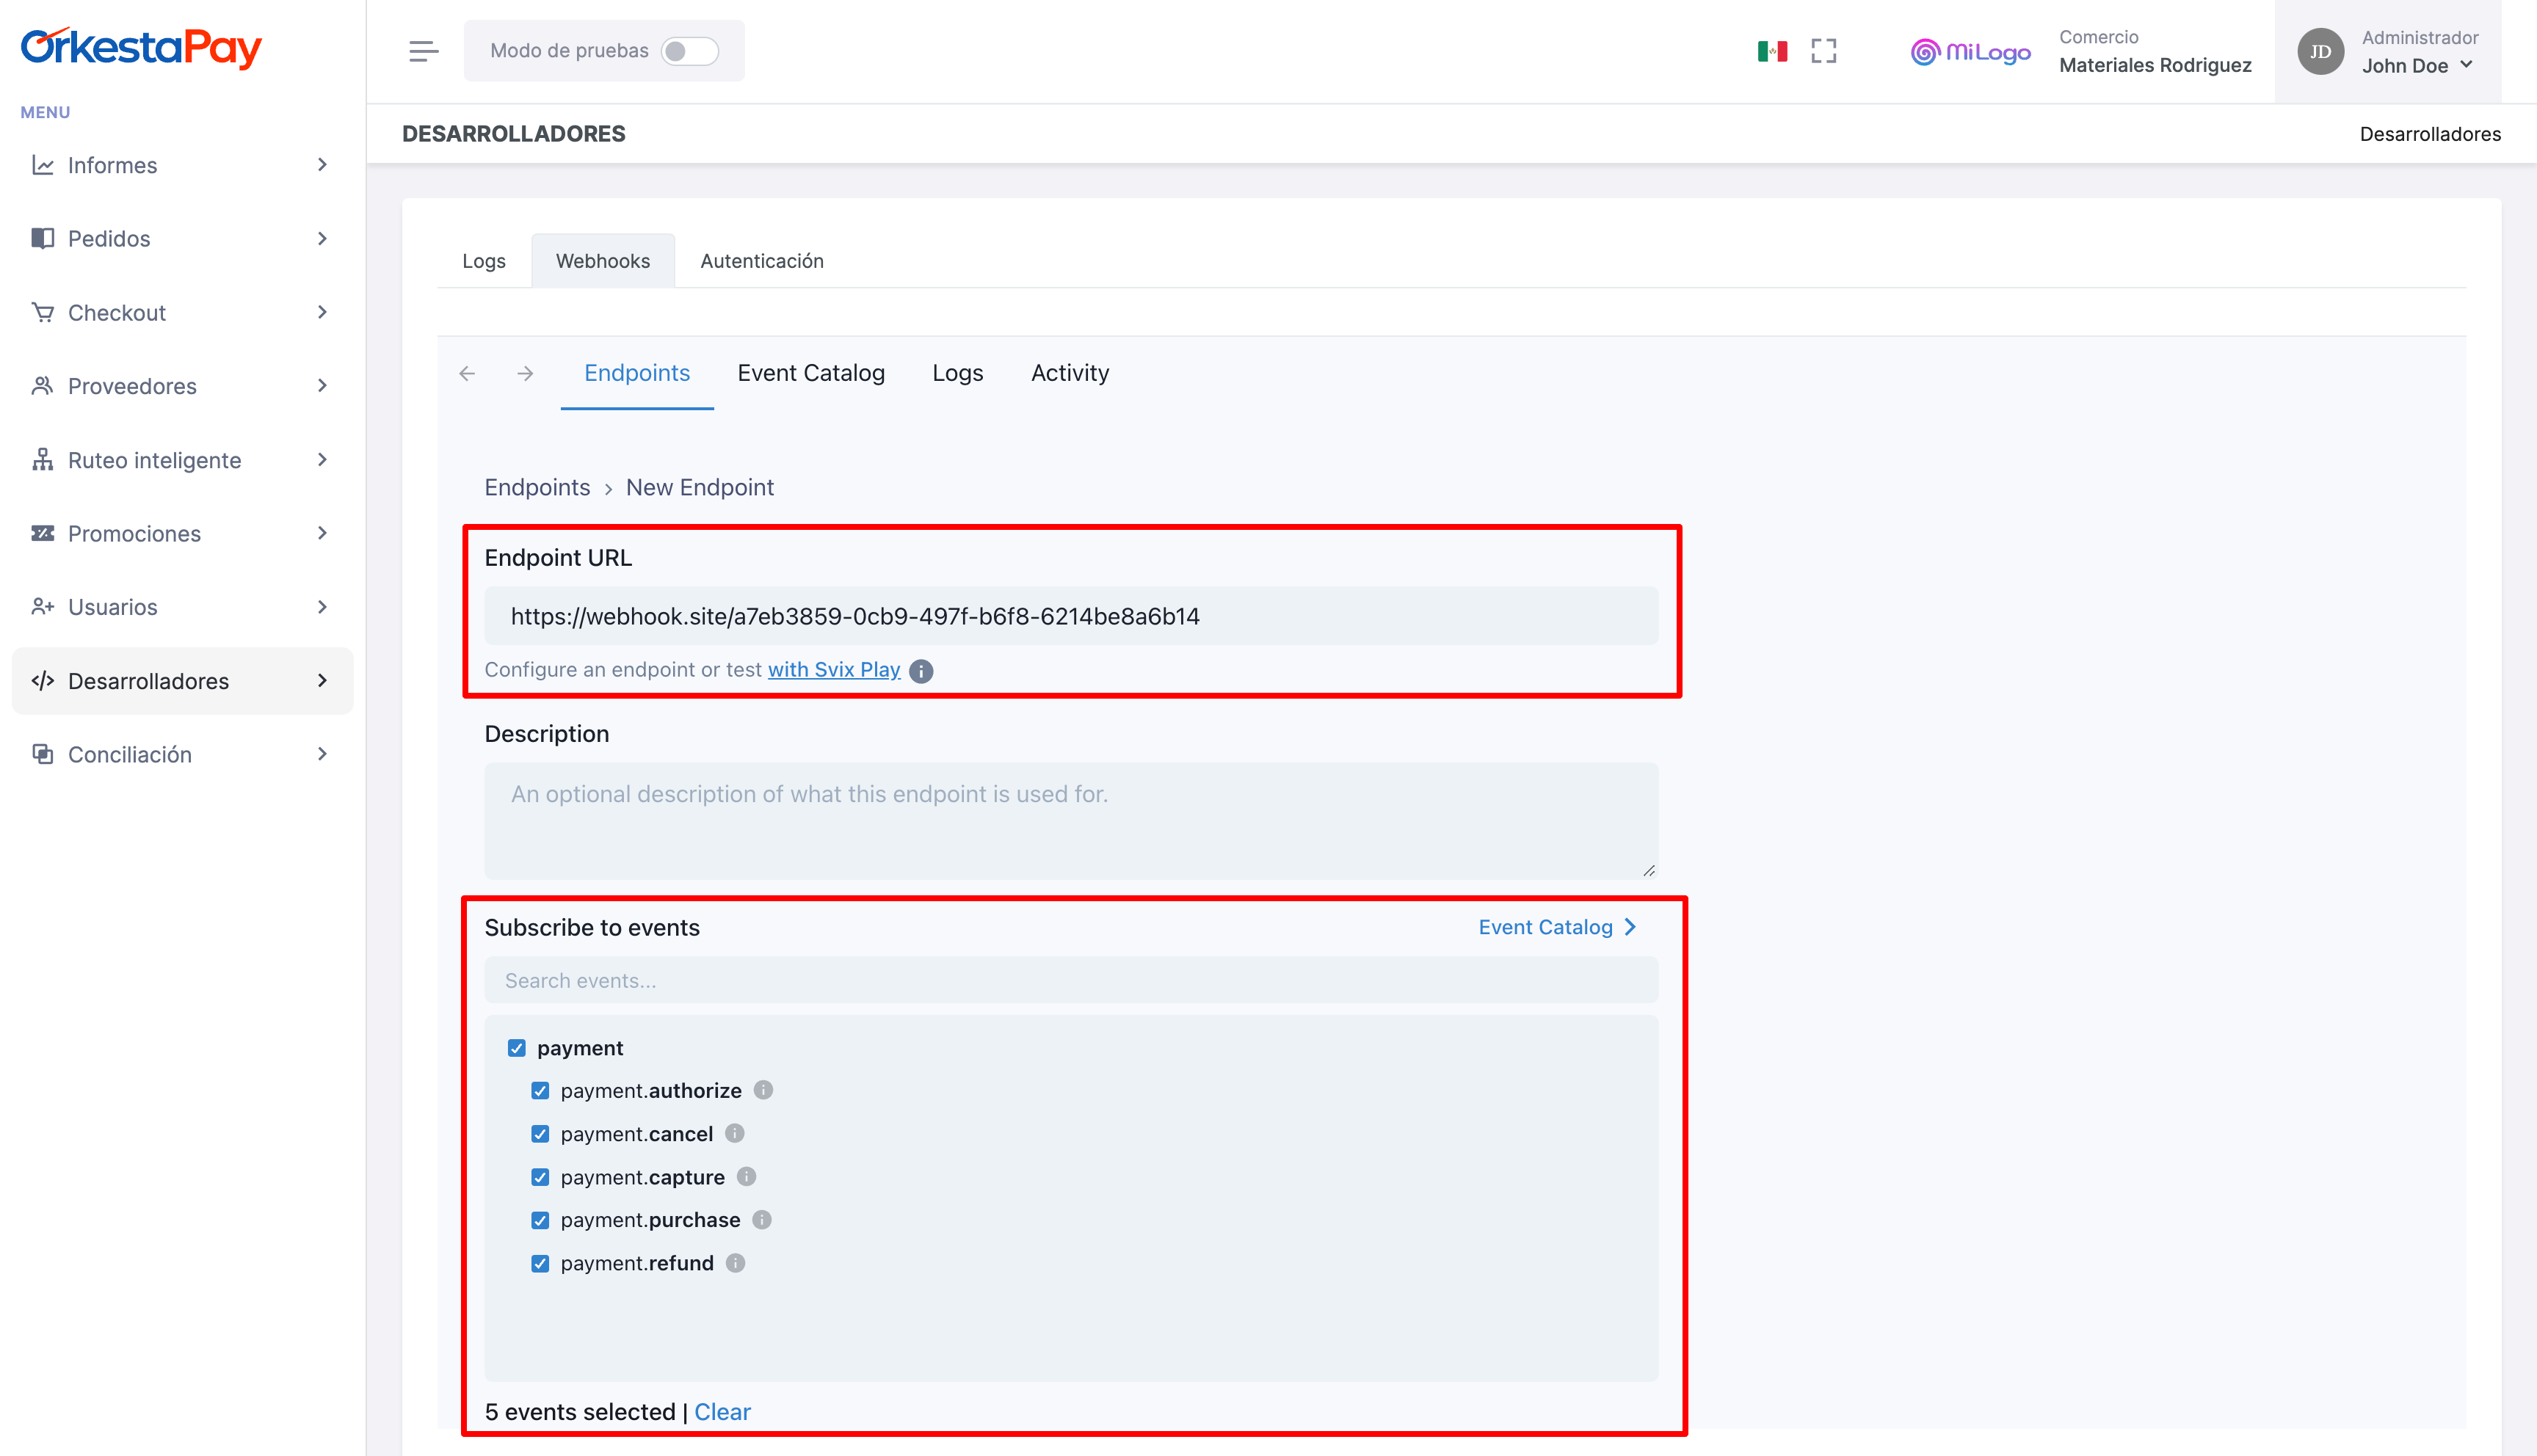The image size is (2537, 1456).
Task: Focus the Endpoint URL input field
Action: pyautogui.click(x=1071, y=616)
